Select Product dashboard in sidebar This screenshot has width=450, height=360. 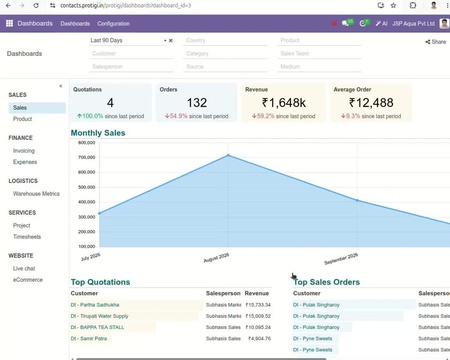click(x=23, y=119)
